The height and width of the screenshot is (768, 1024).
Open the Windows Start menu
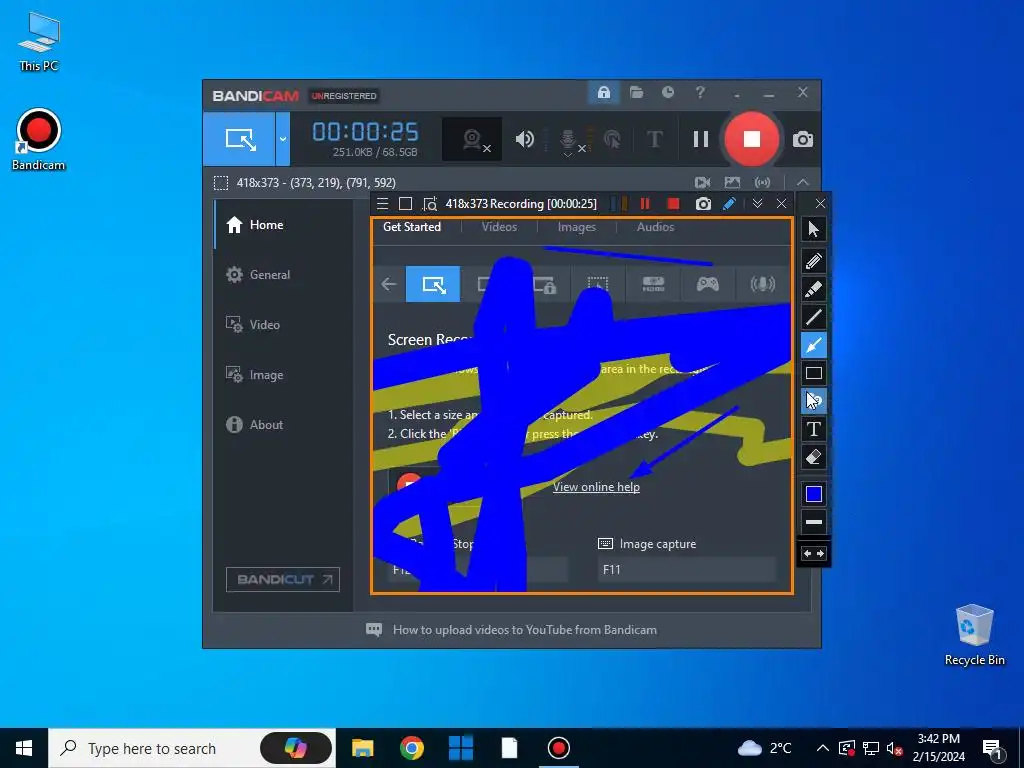tap(24, 748)
